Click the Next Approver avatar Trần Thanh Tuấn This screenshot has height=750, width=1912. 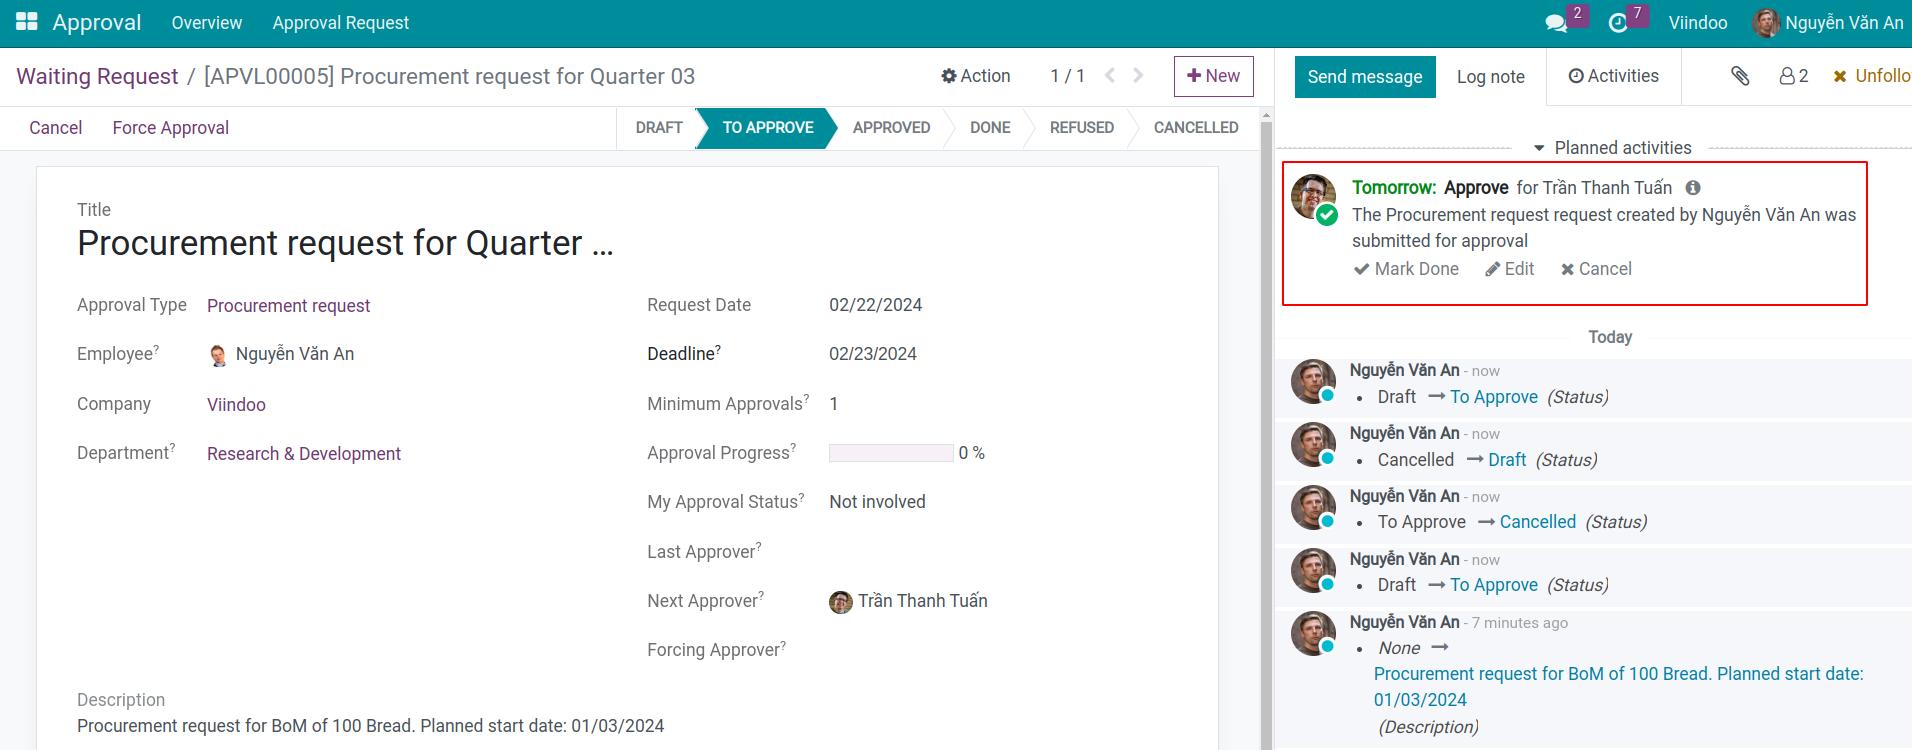tap(840, 602)
